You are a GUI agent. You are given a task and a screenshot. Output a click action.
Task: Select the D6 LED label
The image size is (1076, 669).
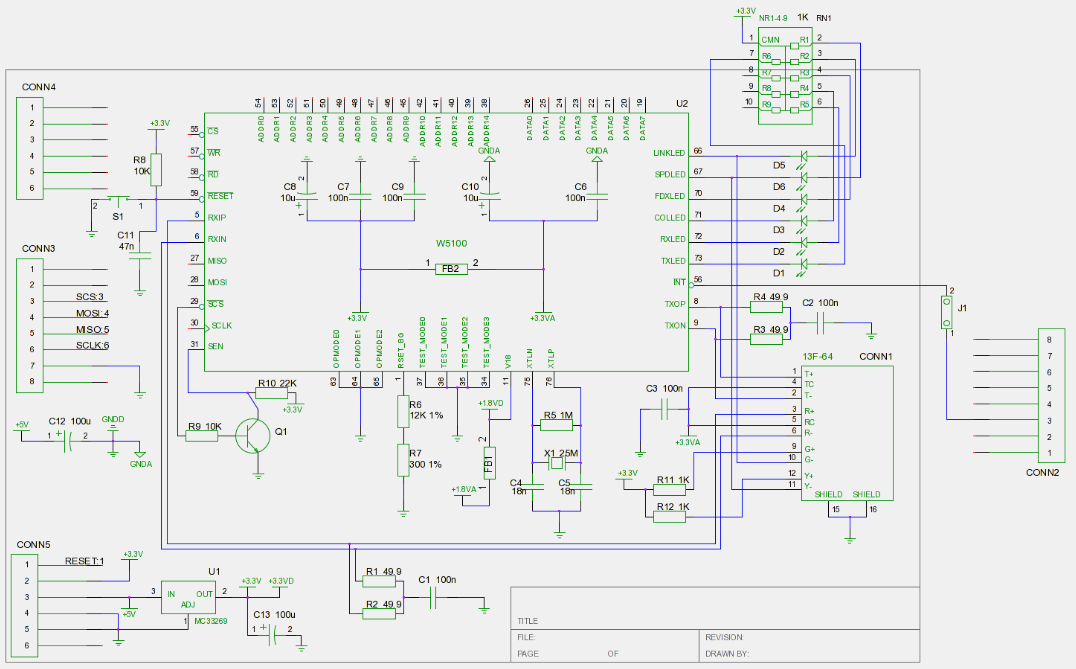click(779, 187)
